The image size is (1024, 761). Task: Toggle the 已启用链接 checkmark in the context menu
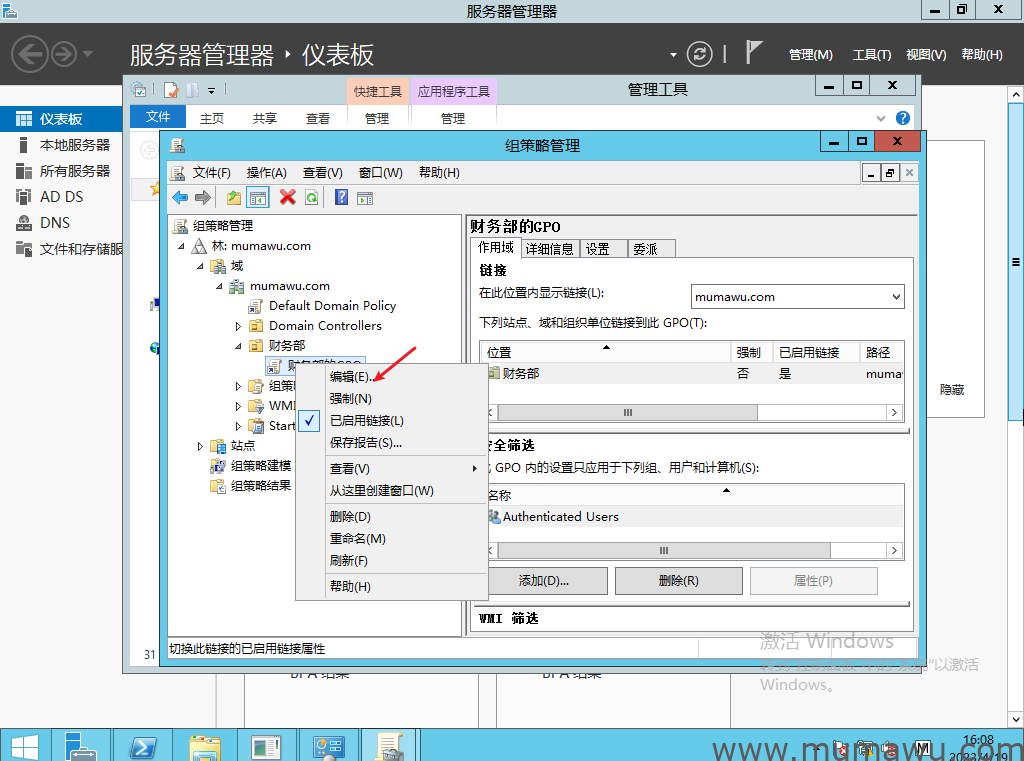(308, 421)
